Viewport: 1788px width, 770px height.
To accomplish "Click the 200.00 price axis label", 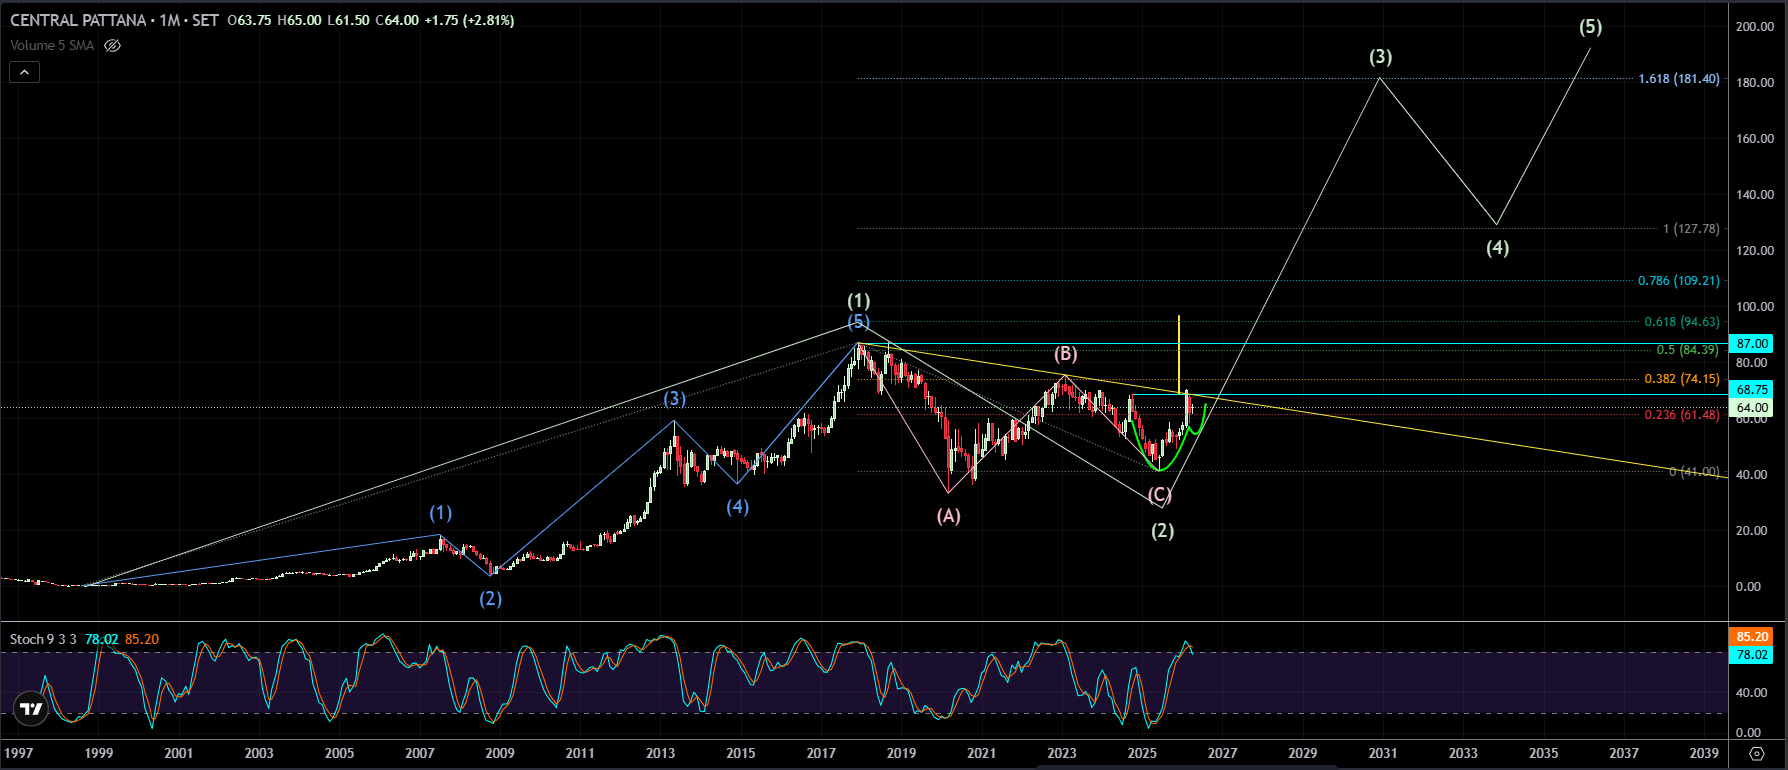I will pyautogui.click(x=1755, y=27).
